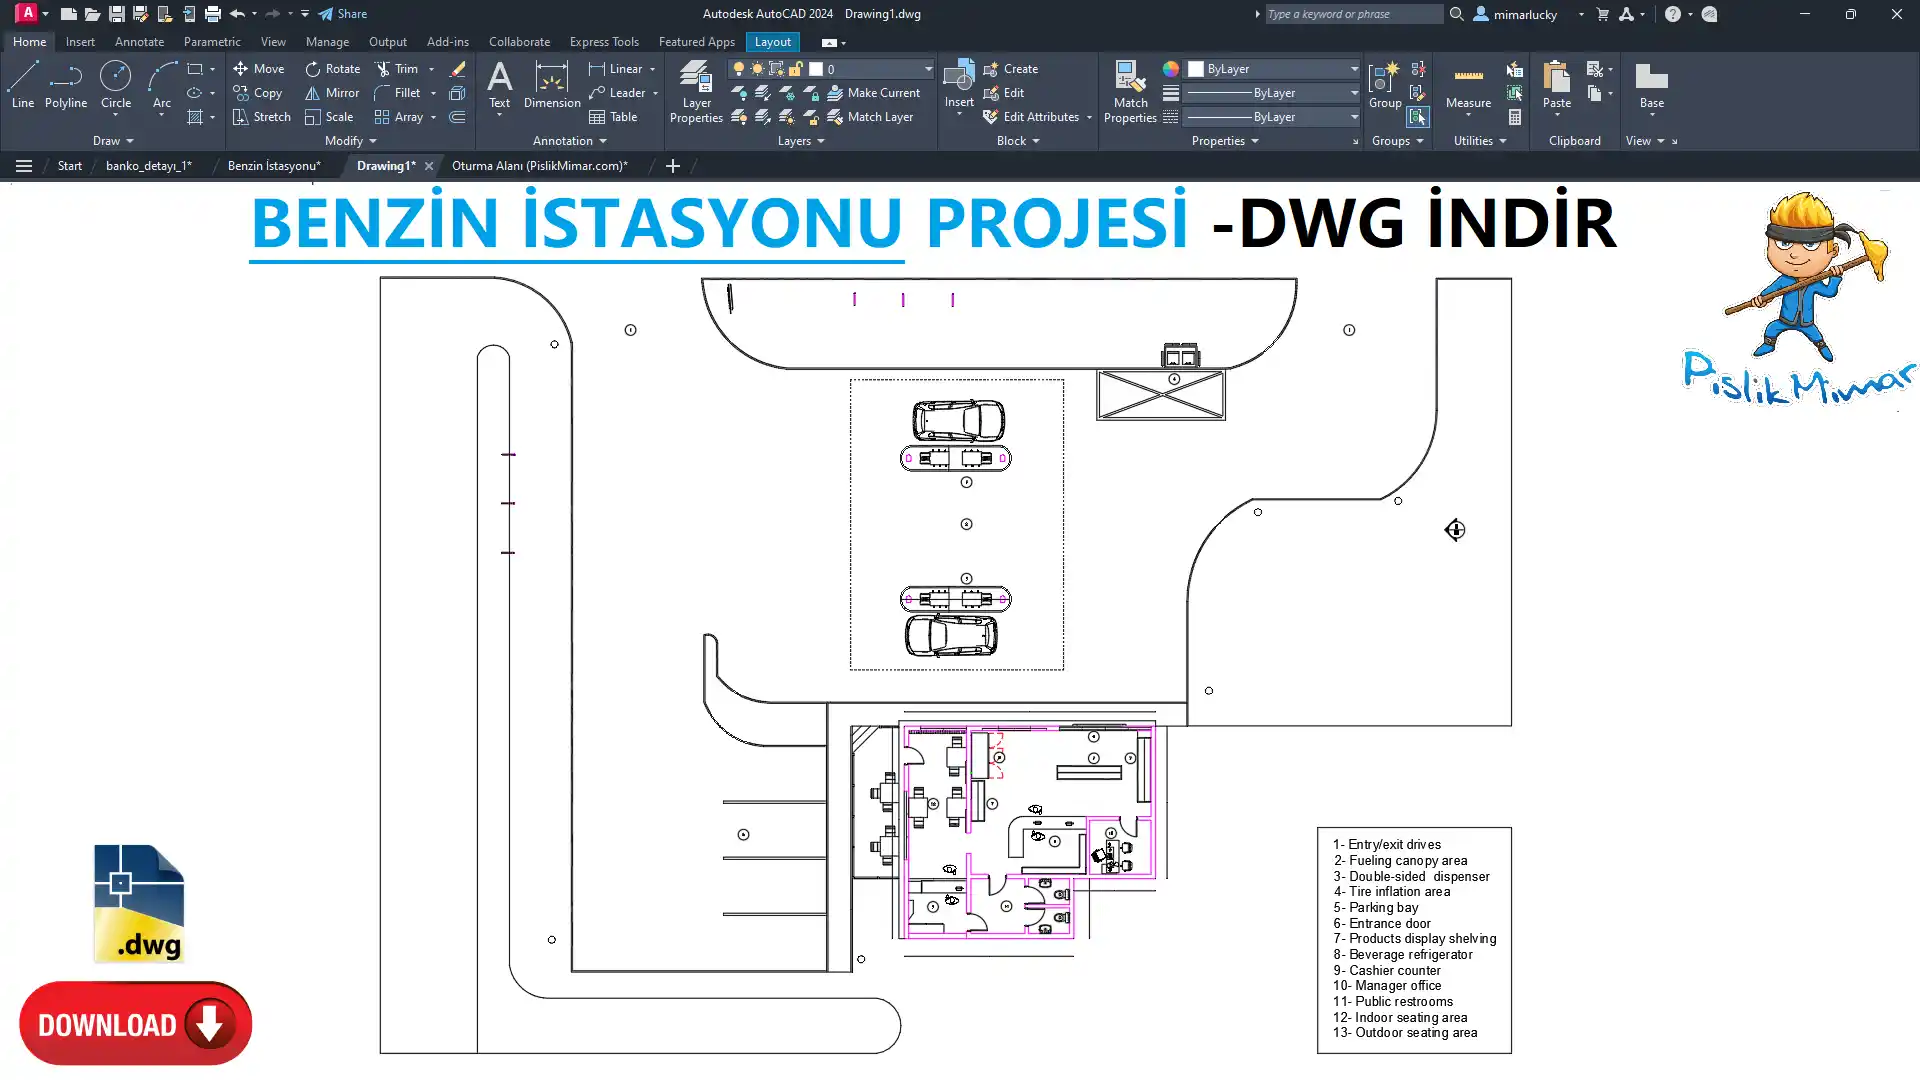Click the Make Current layer button

[x=873, y=93]
